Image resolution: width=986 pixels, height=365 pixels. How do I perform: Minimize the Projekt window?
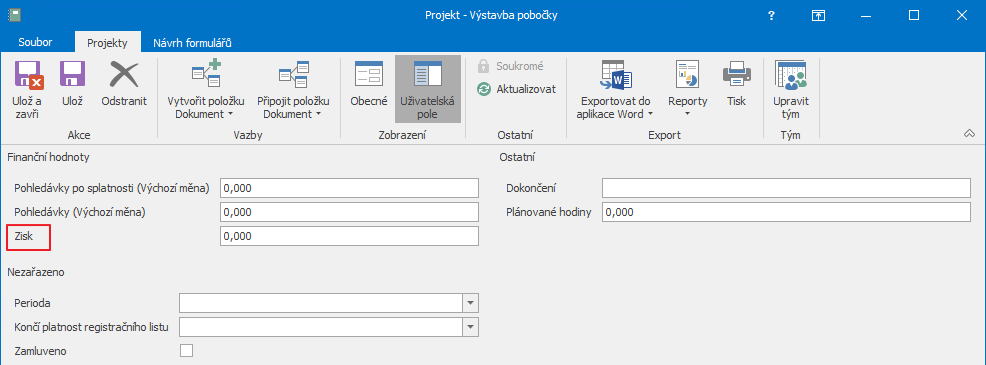[x=866, y=16]
